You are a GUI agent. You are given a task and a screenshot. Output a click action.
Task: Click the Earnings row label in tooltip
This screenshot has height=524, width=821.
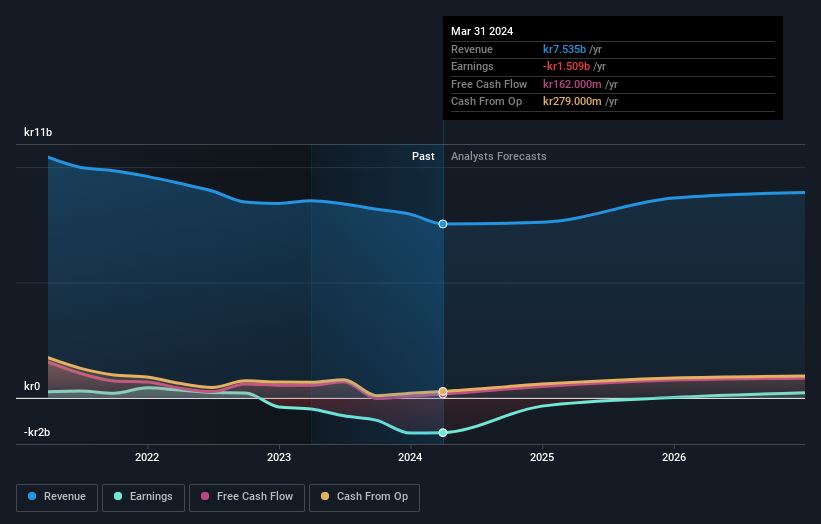coord(472,66)
